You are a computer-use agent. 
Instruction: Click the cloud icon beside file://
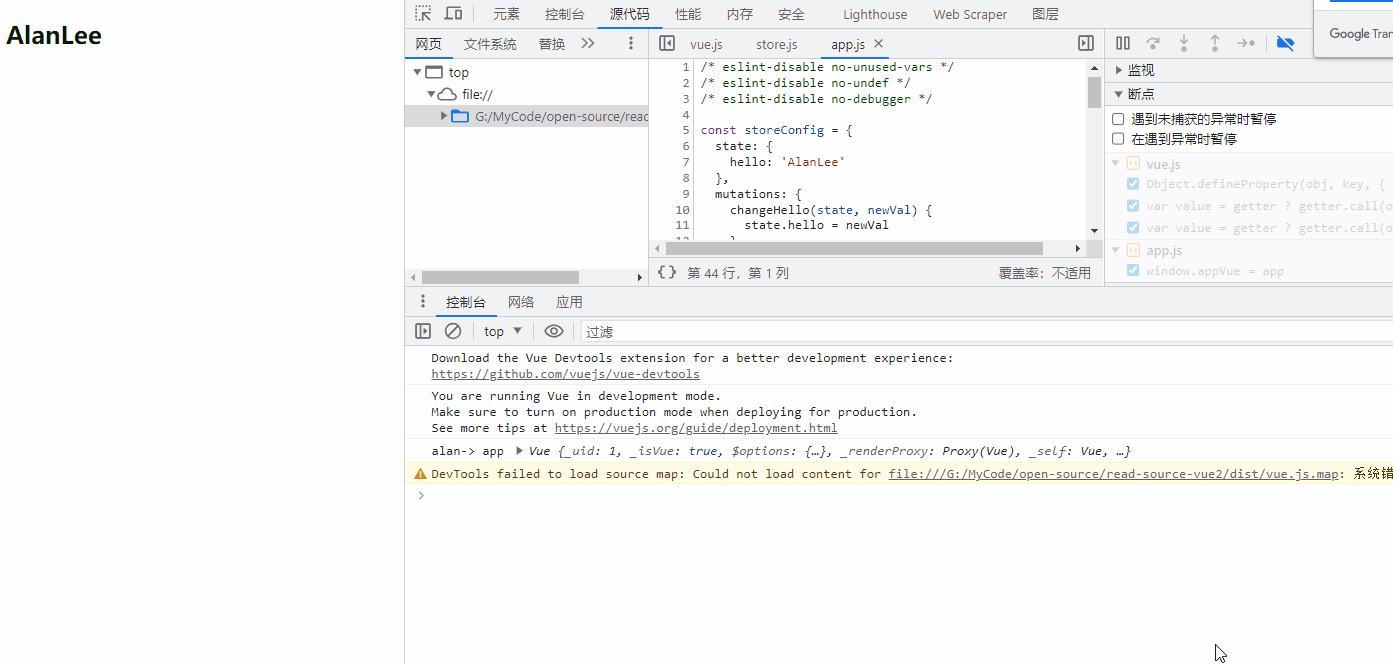(x=448, y=94)
